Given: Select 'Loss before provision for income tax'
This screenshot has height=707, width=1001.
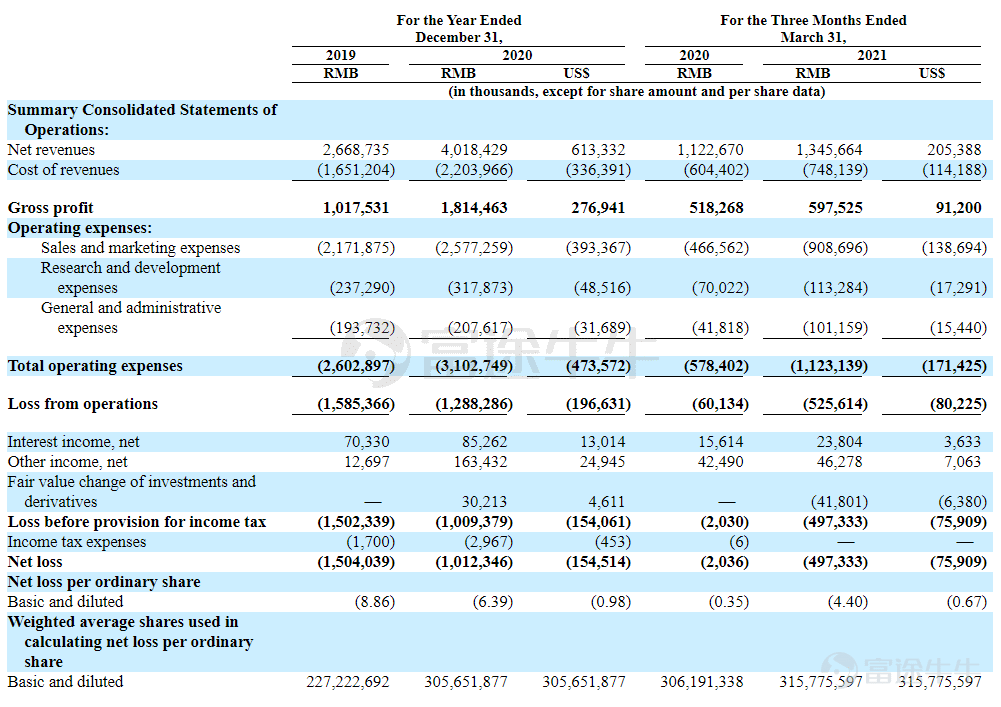Looking at the screenshot, I should point(137,522).
